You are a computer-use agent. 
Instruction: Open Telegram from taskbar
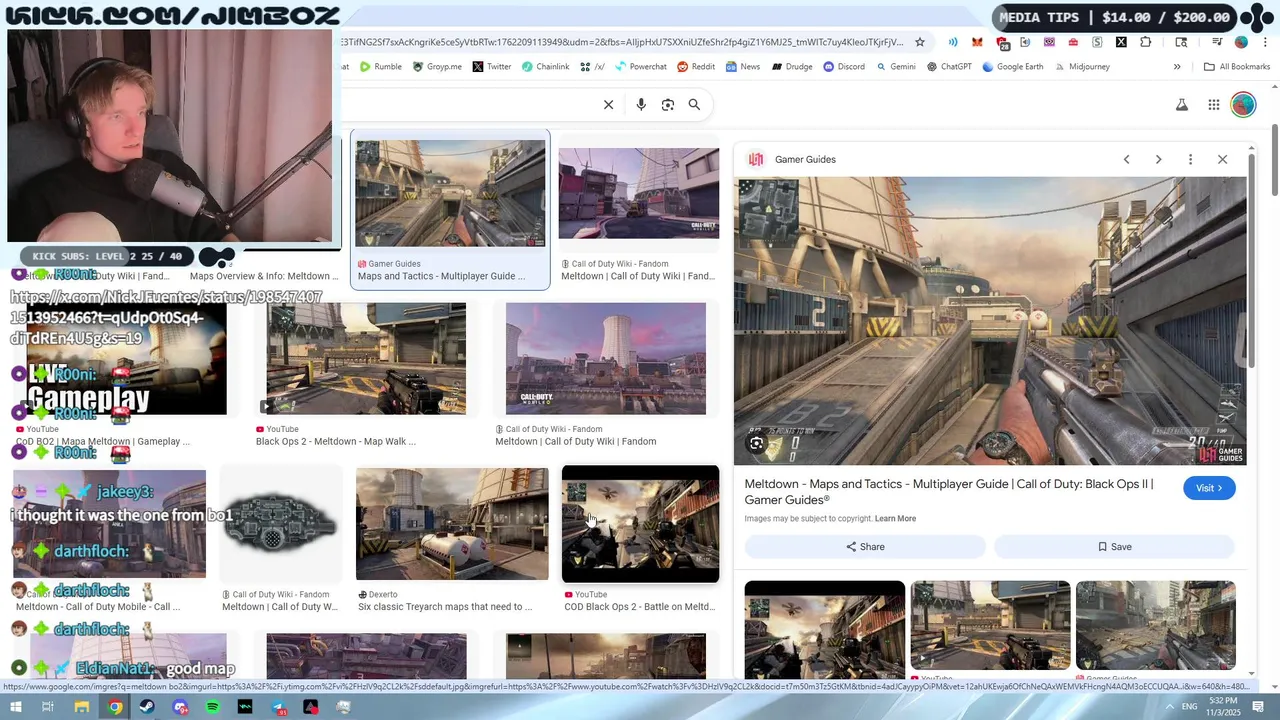[x=278, y=707]
